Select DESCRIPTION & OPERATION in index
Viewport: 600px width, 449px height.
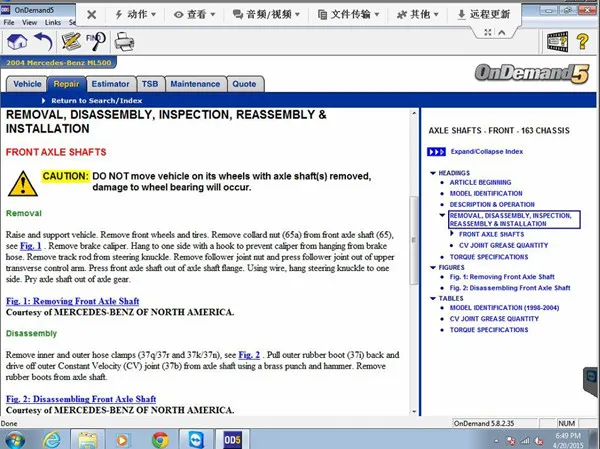click(x=492, y=205)
